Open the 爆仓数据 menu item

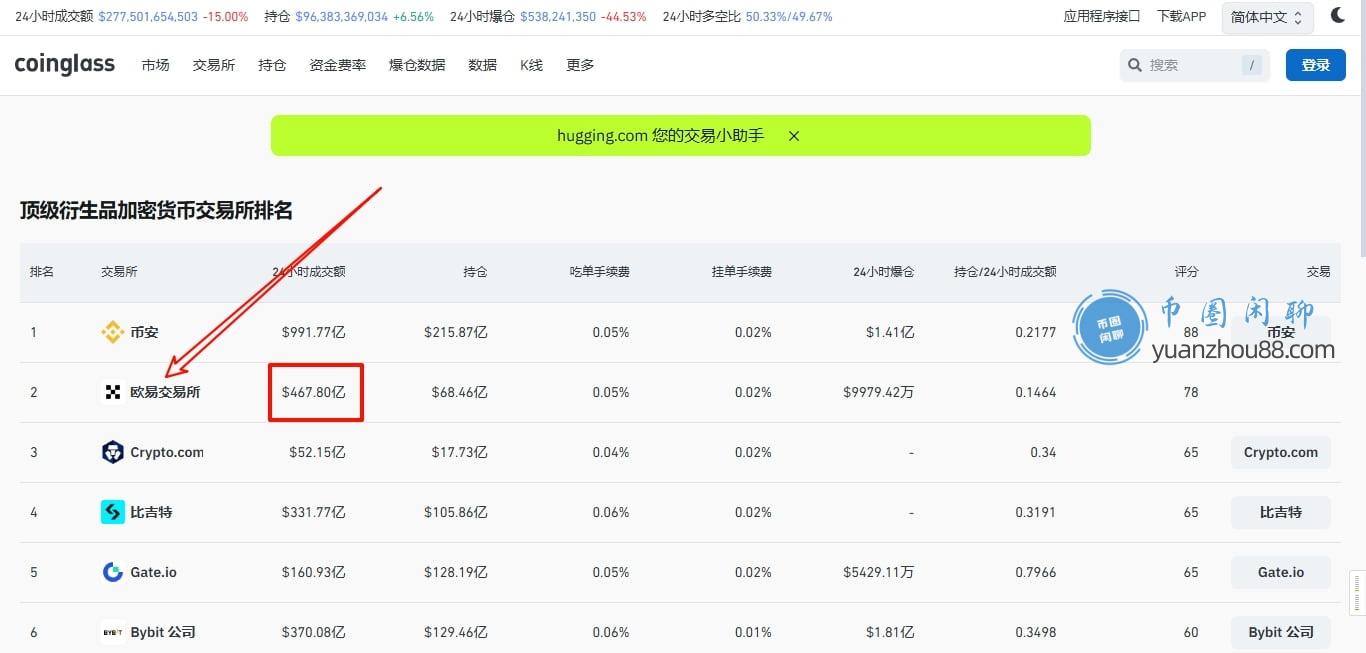click(417, 65)
